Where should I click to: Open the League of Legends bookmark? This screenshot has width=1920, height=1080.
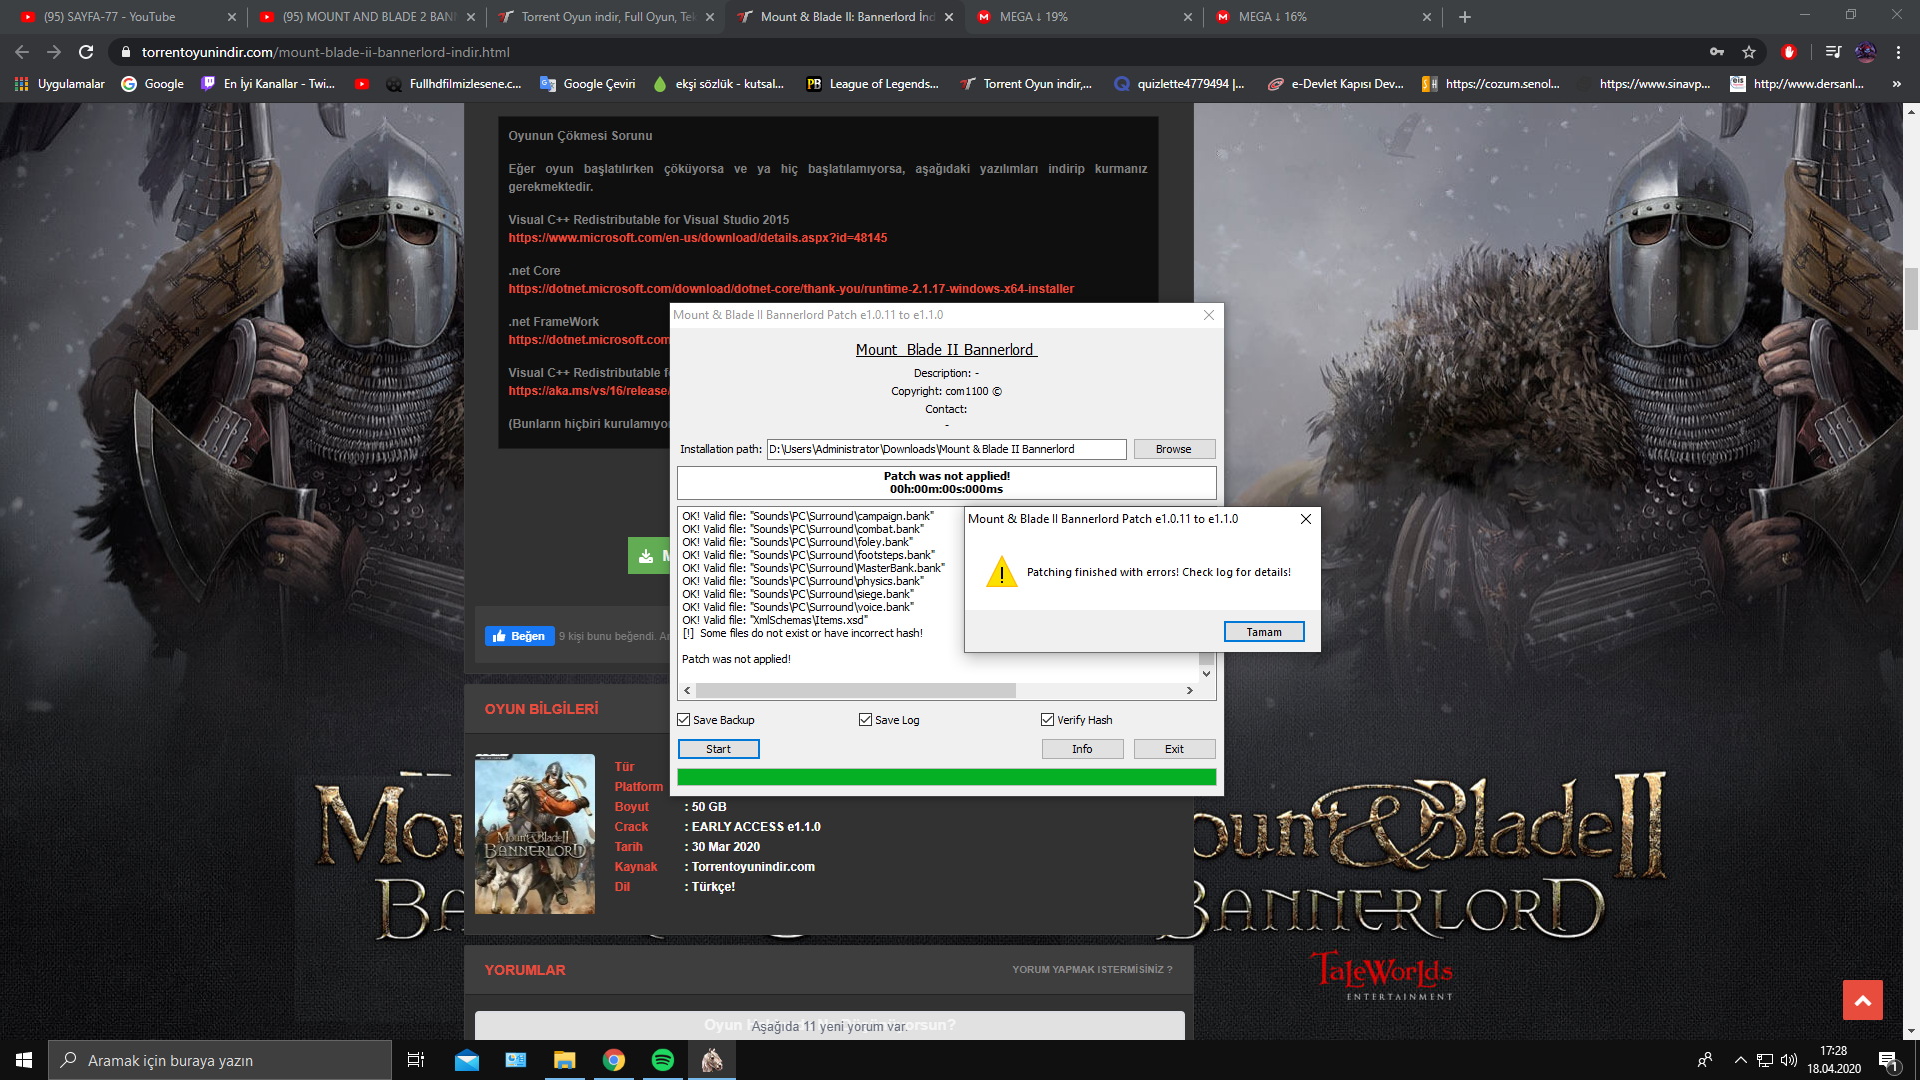pos(873,84)
